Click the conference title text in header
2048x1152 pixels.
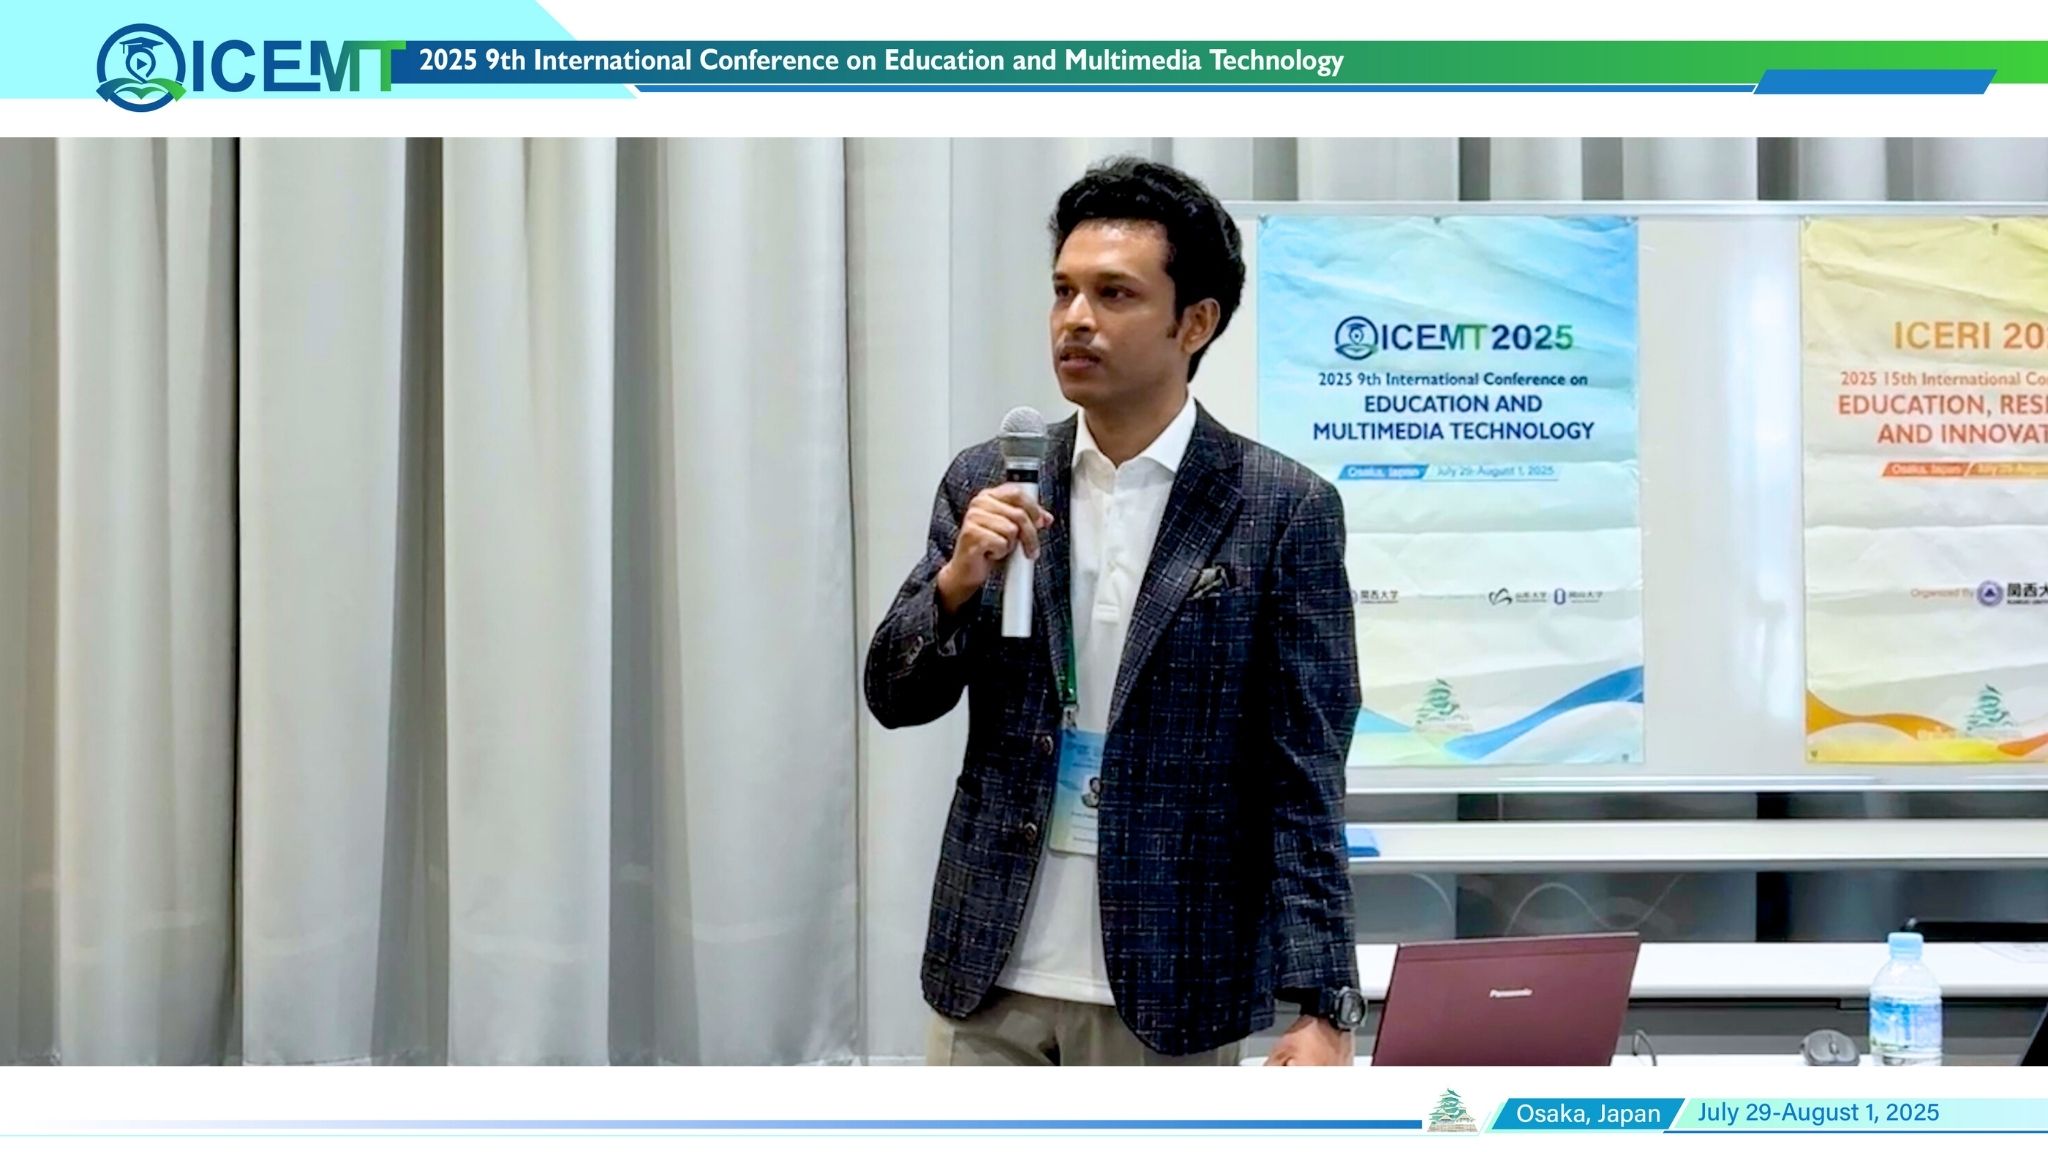880,61
